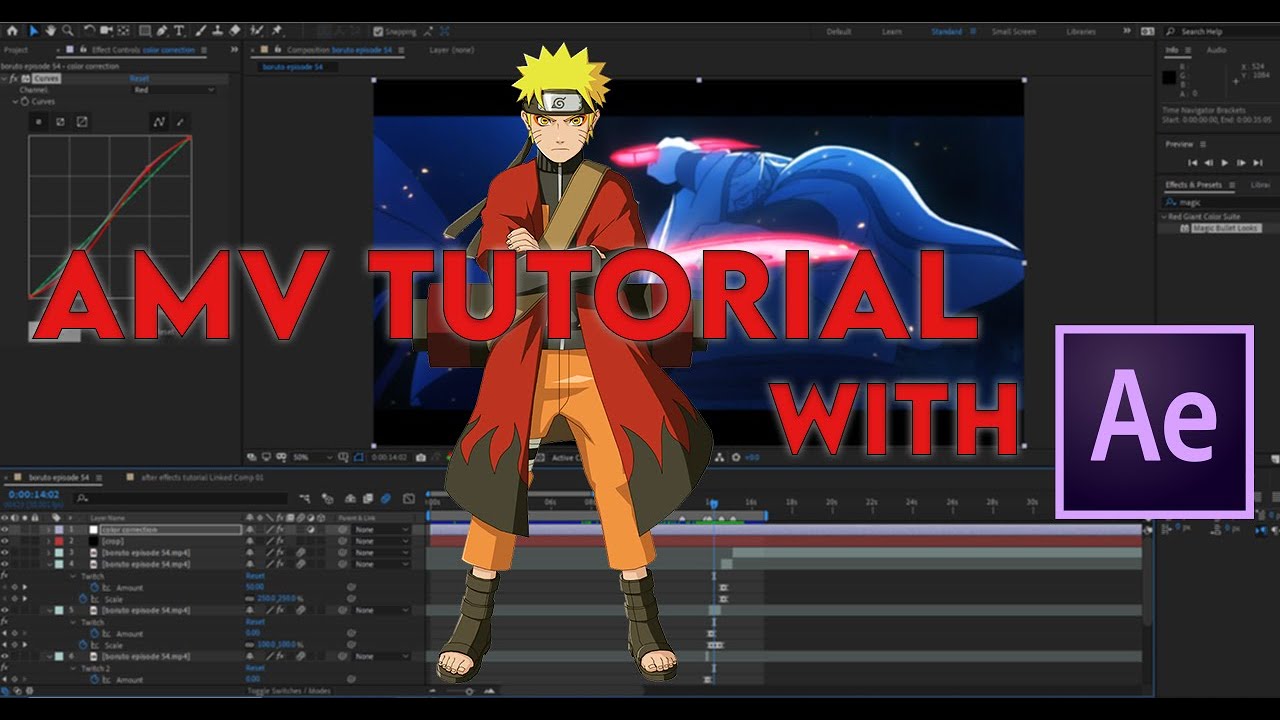This screenshot has height=720, width=1280.
Task: Select the Clone Stamp tool
Action: click(217, 31)
